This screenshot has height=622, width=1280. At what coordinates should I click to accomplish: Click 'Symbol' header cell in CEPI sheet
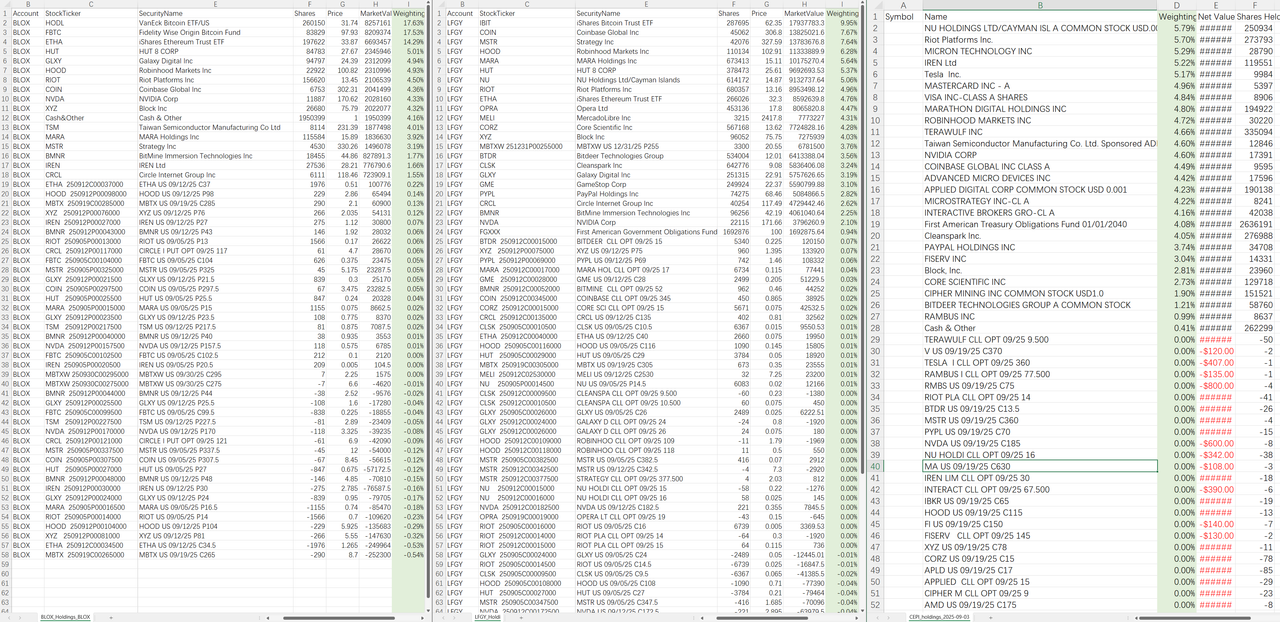point(903,16)
